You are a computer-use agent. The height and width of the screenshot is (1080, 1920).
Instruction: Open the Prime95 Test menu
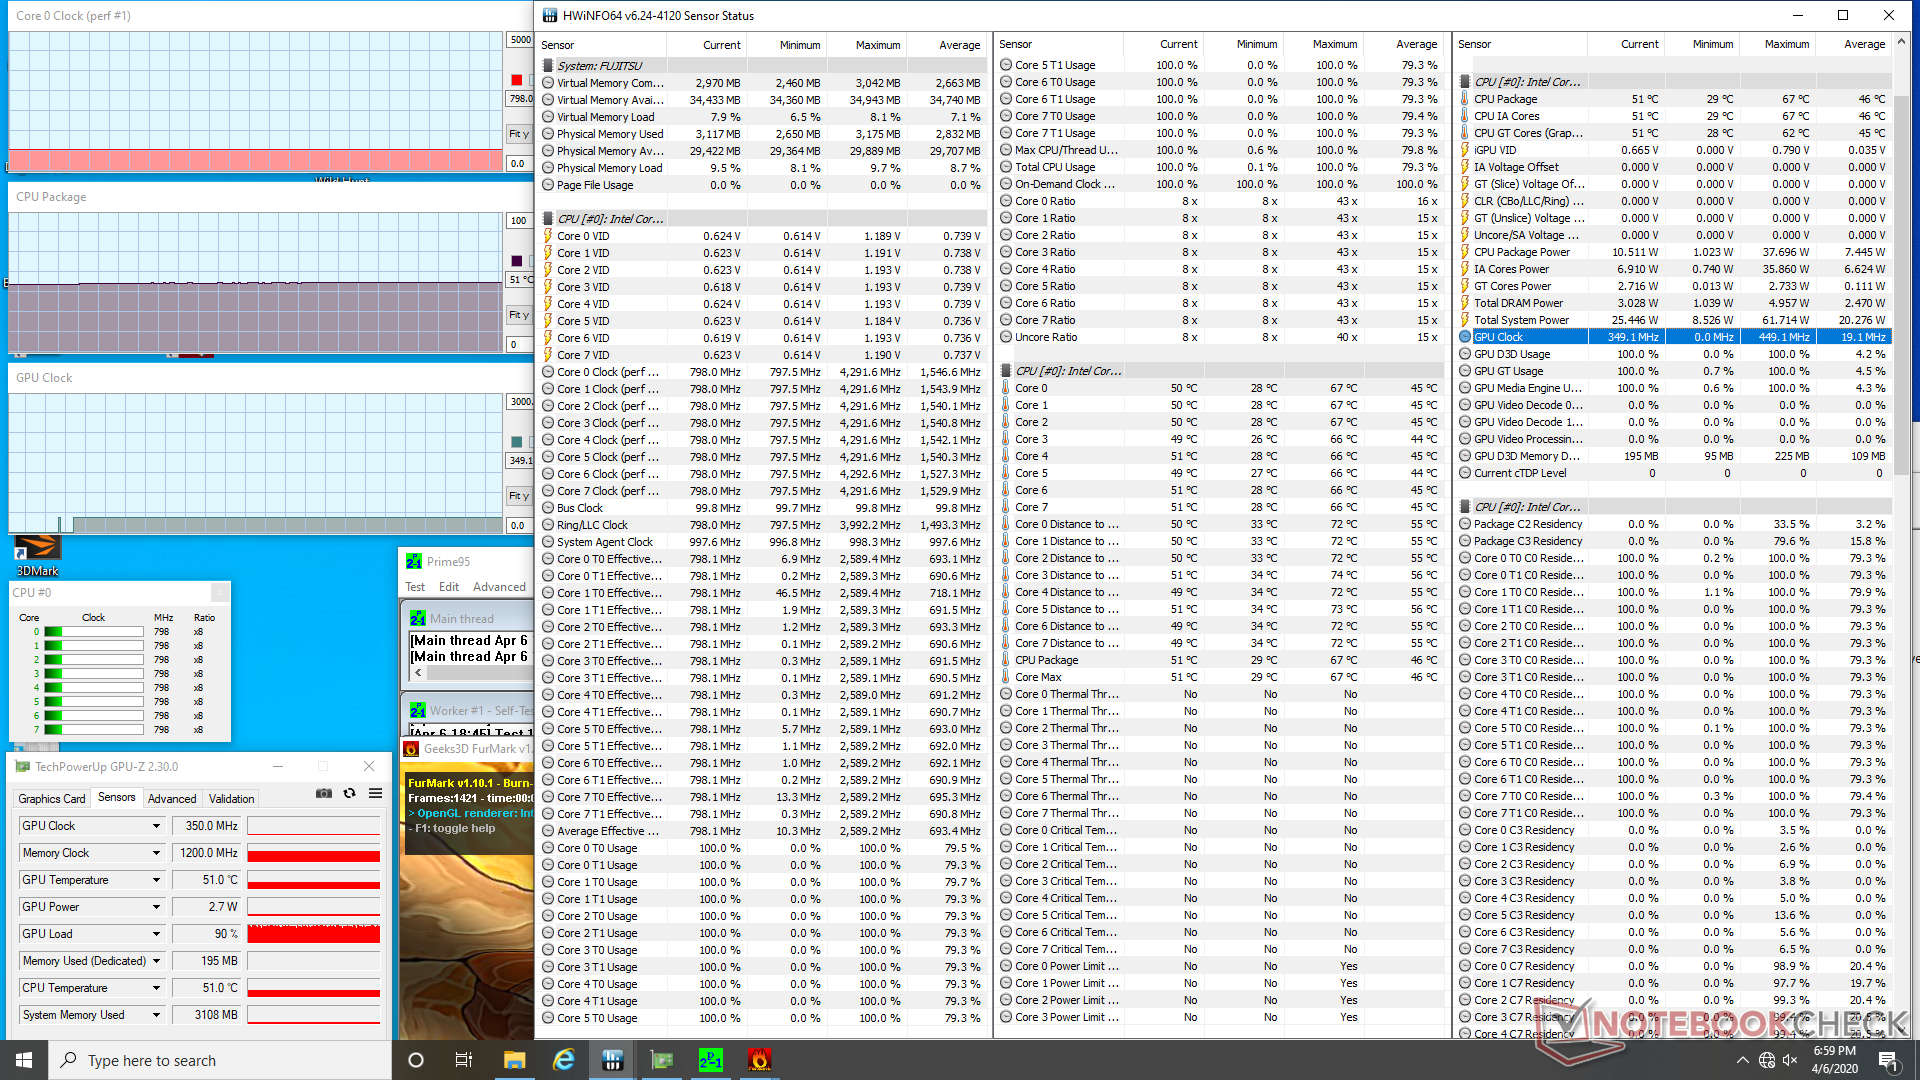point(415,587)
